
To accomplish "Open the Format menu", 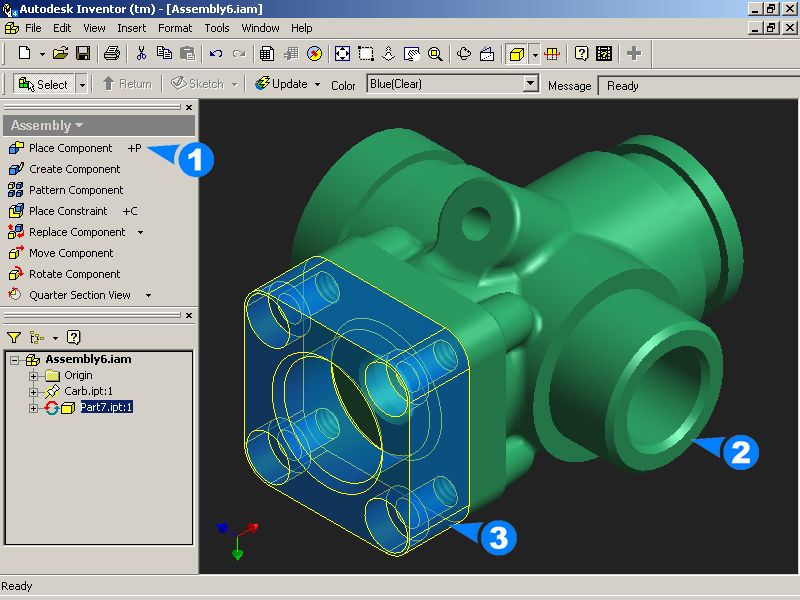I will 175,28.
